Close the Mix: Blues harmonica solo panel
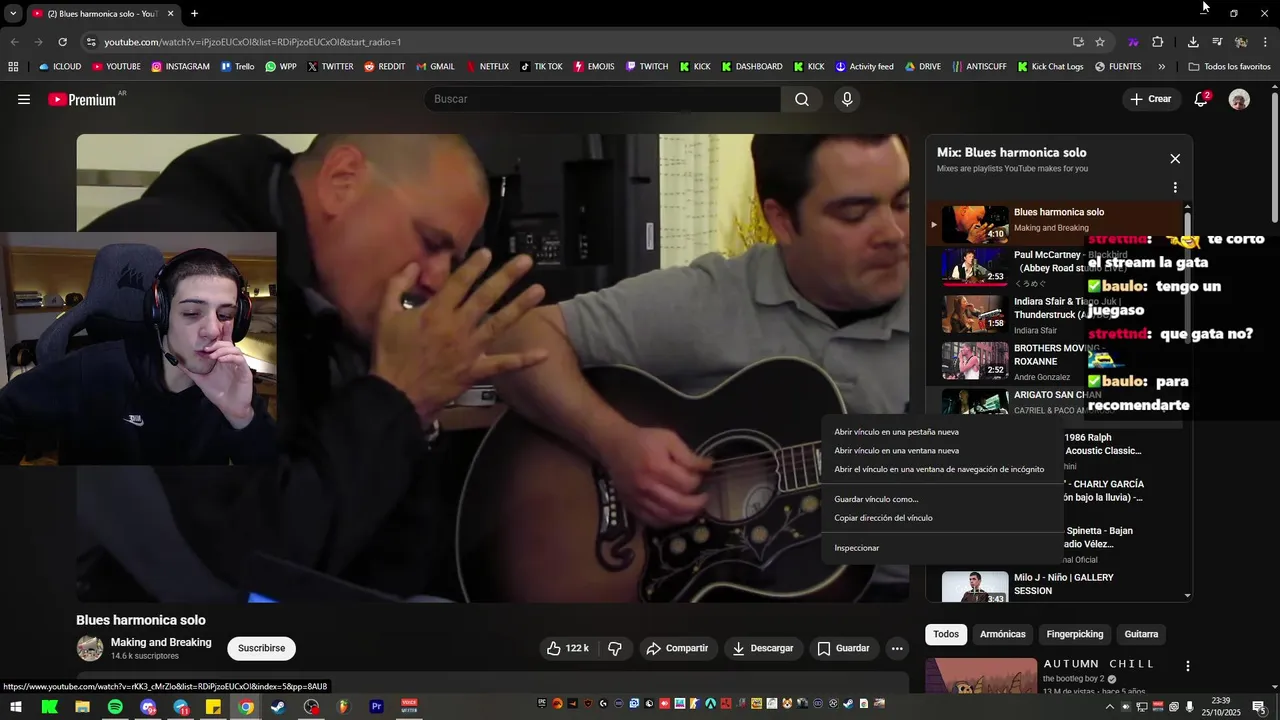The width and height of the screenshot is (1280, 720). [1175, 158]
